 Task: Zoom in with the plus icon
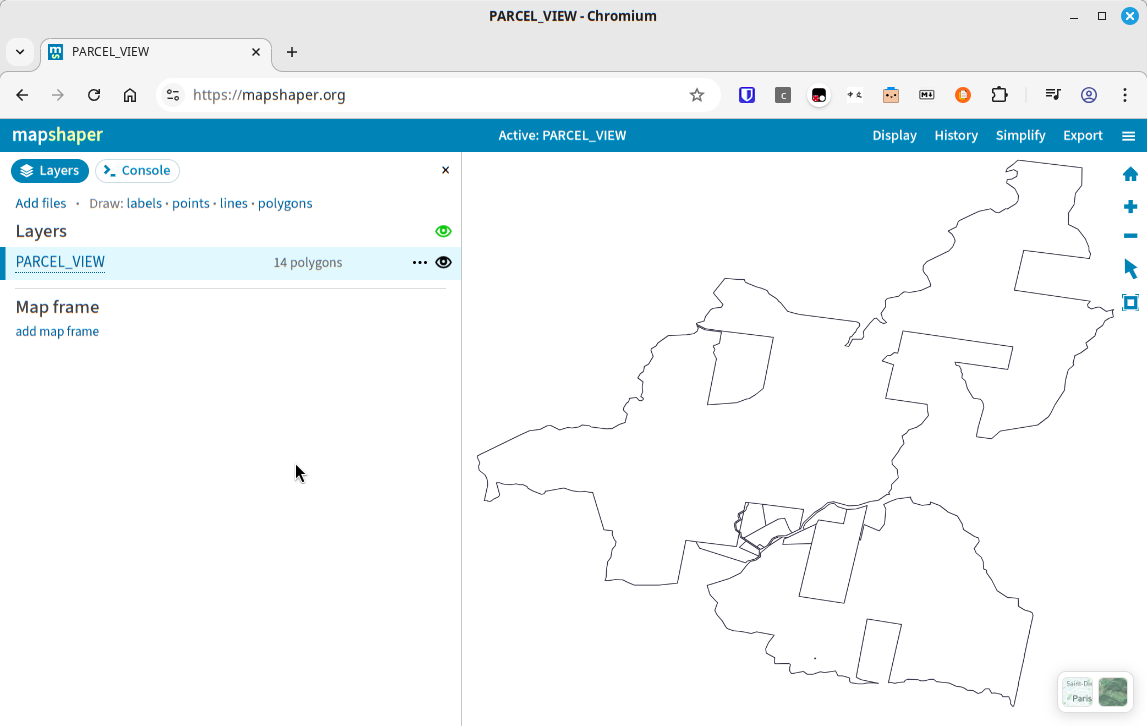coord(1130,206)
